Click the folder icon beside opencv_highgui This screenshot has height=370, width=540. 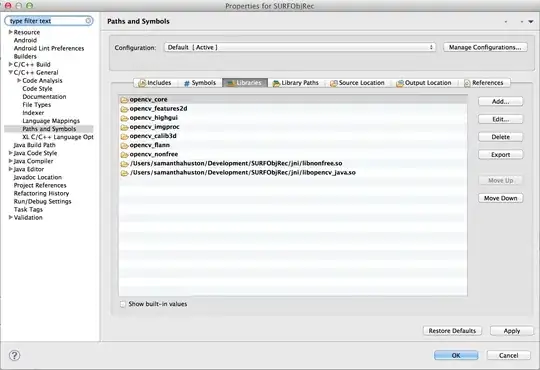coord(124,118)
